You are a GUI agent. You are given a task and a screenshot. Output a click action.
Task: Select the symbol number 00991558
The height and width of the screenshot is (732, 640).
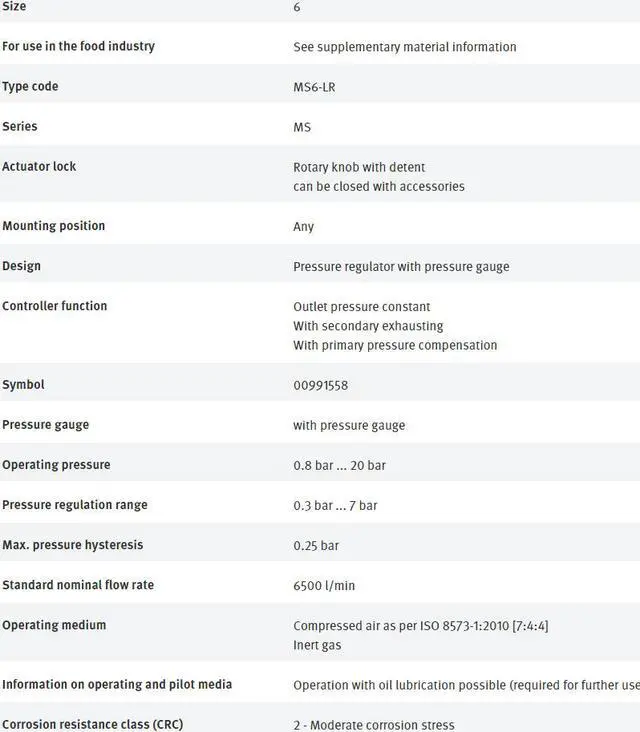click(320, 385)
